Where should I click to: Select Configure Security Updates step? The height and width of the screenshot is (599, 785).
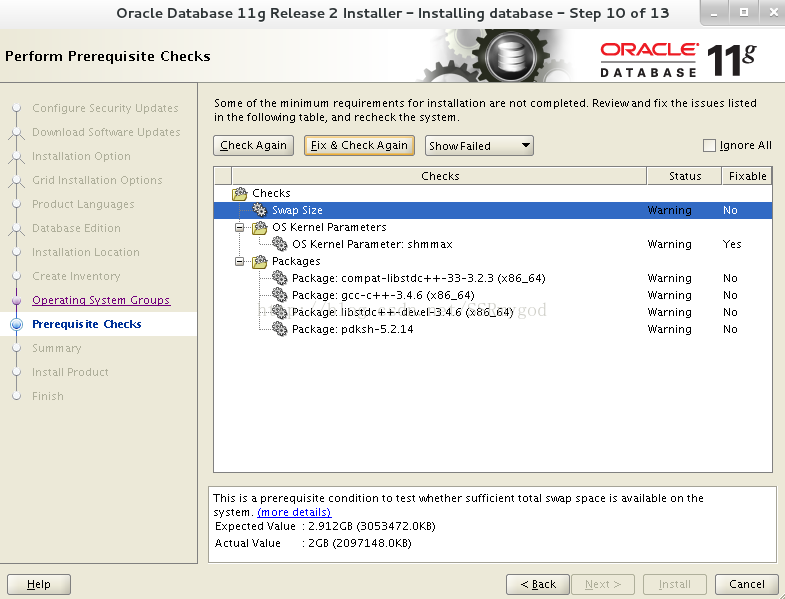(x=105, y=108)
